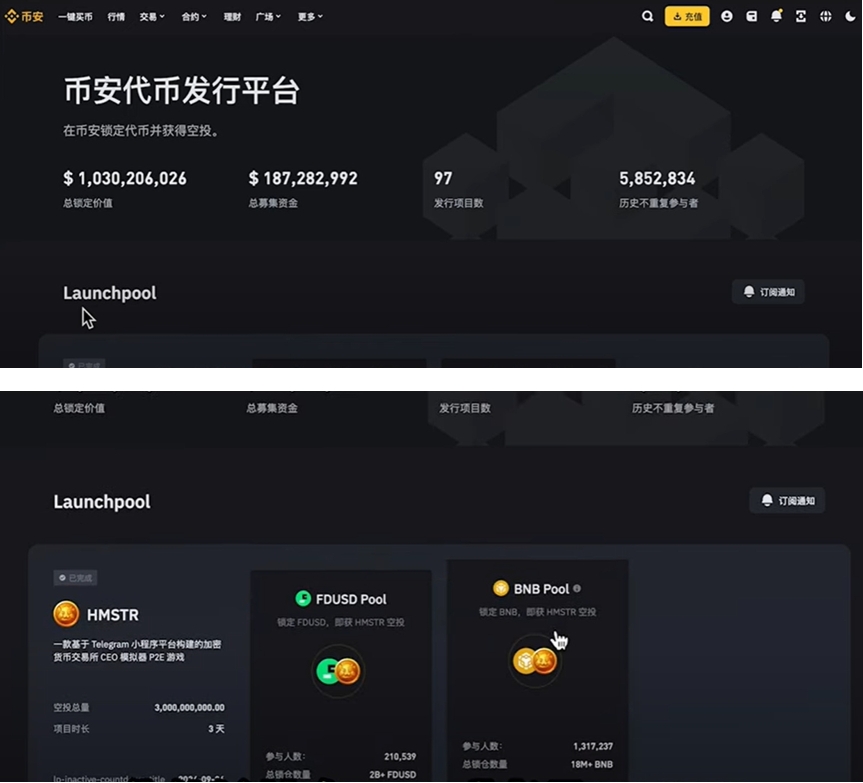Viewport: 863px width, 783px height.
Task: Open 一键买币 menu item
Action: (x=75, y=17)
